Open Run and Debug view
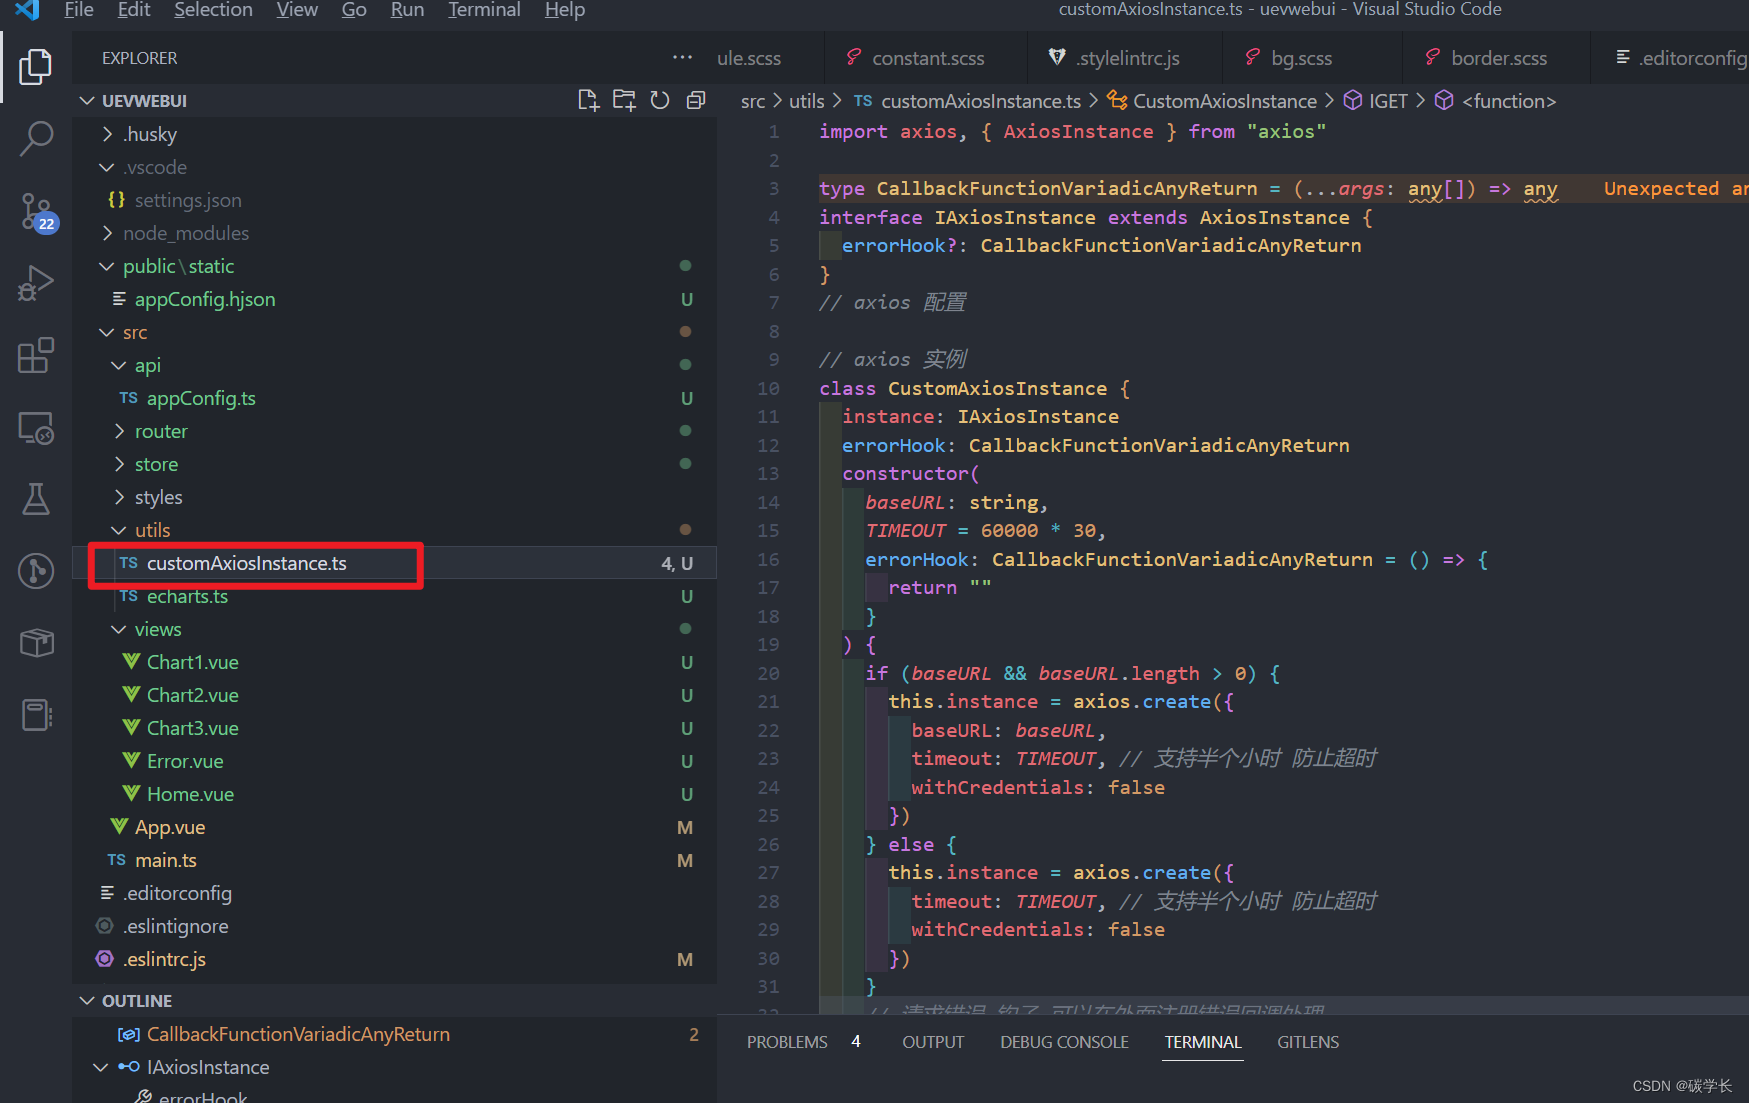 point(36,283)
